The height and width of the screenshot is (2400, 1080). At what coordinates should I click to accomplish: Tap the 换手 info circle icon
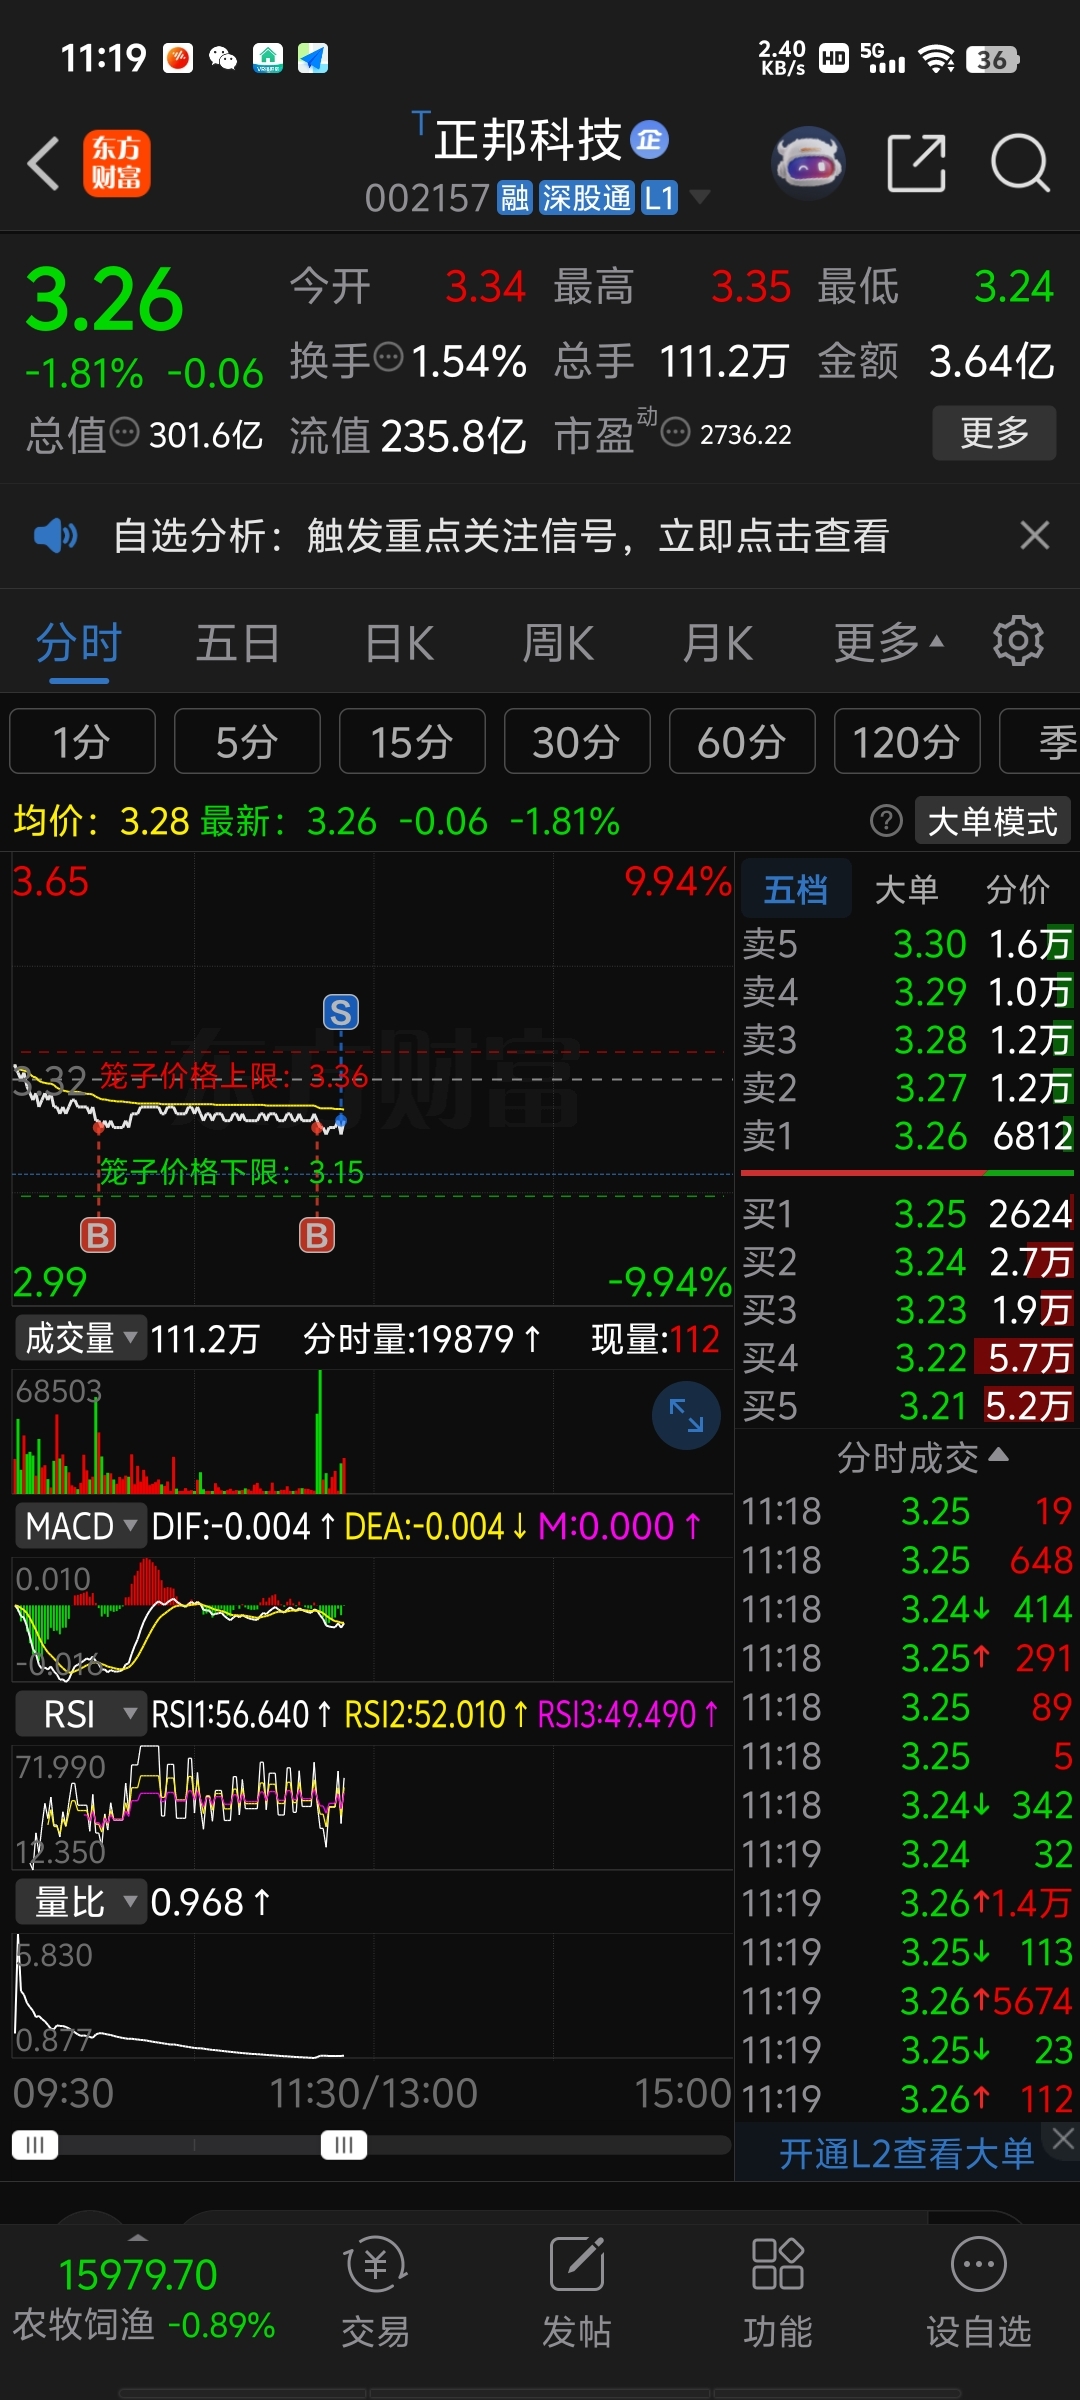coord(388,357)
